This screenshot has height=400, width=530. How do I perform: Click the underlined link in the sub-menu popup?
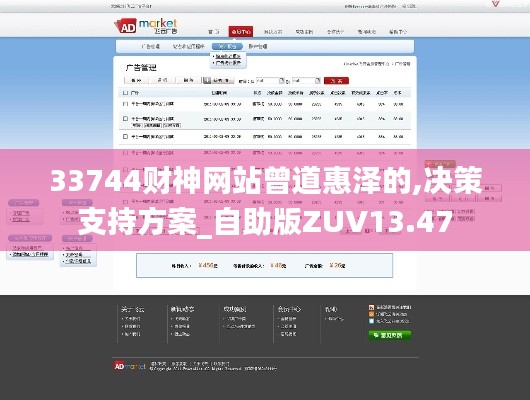click(x=227, y=56)
